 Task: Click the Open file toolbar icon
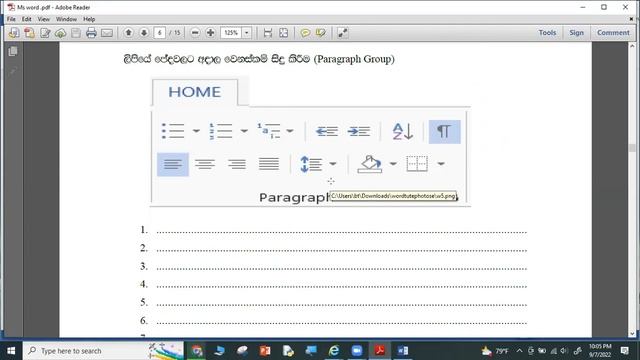[14, 33]
